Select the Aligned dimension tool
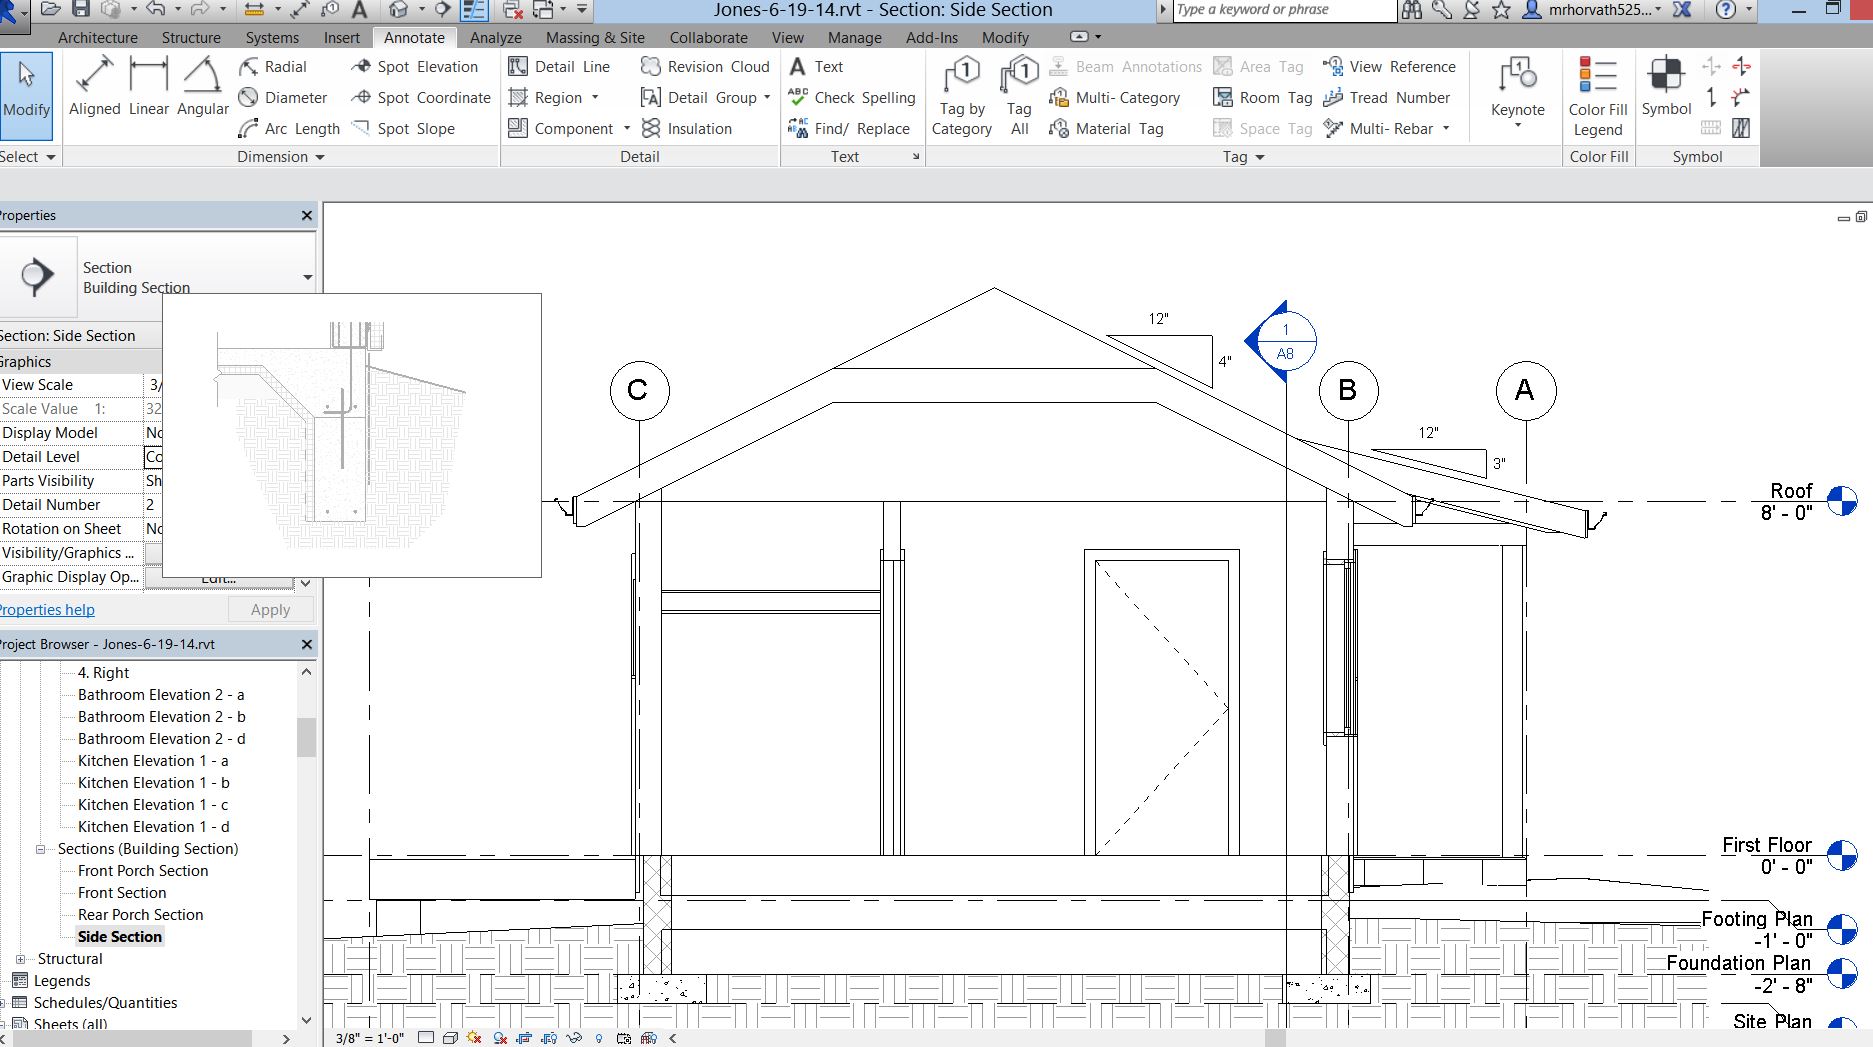Image resolution: width=1873 pixels, height=1047 pixels. 94,87
